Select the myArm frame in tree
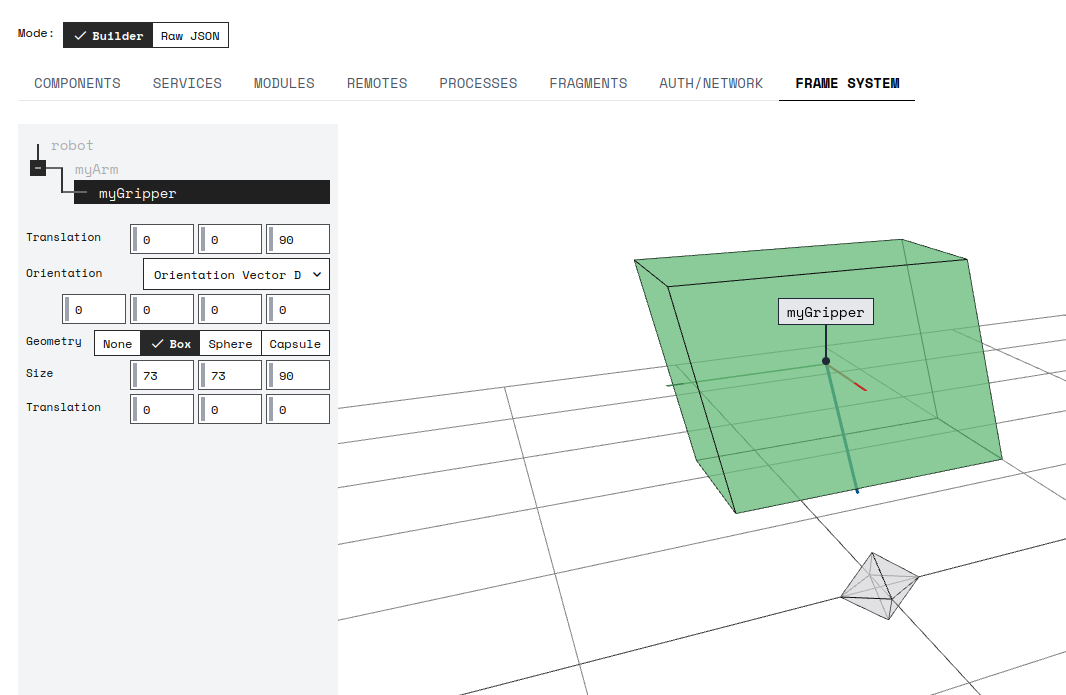 point(96,170)
